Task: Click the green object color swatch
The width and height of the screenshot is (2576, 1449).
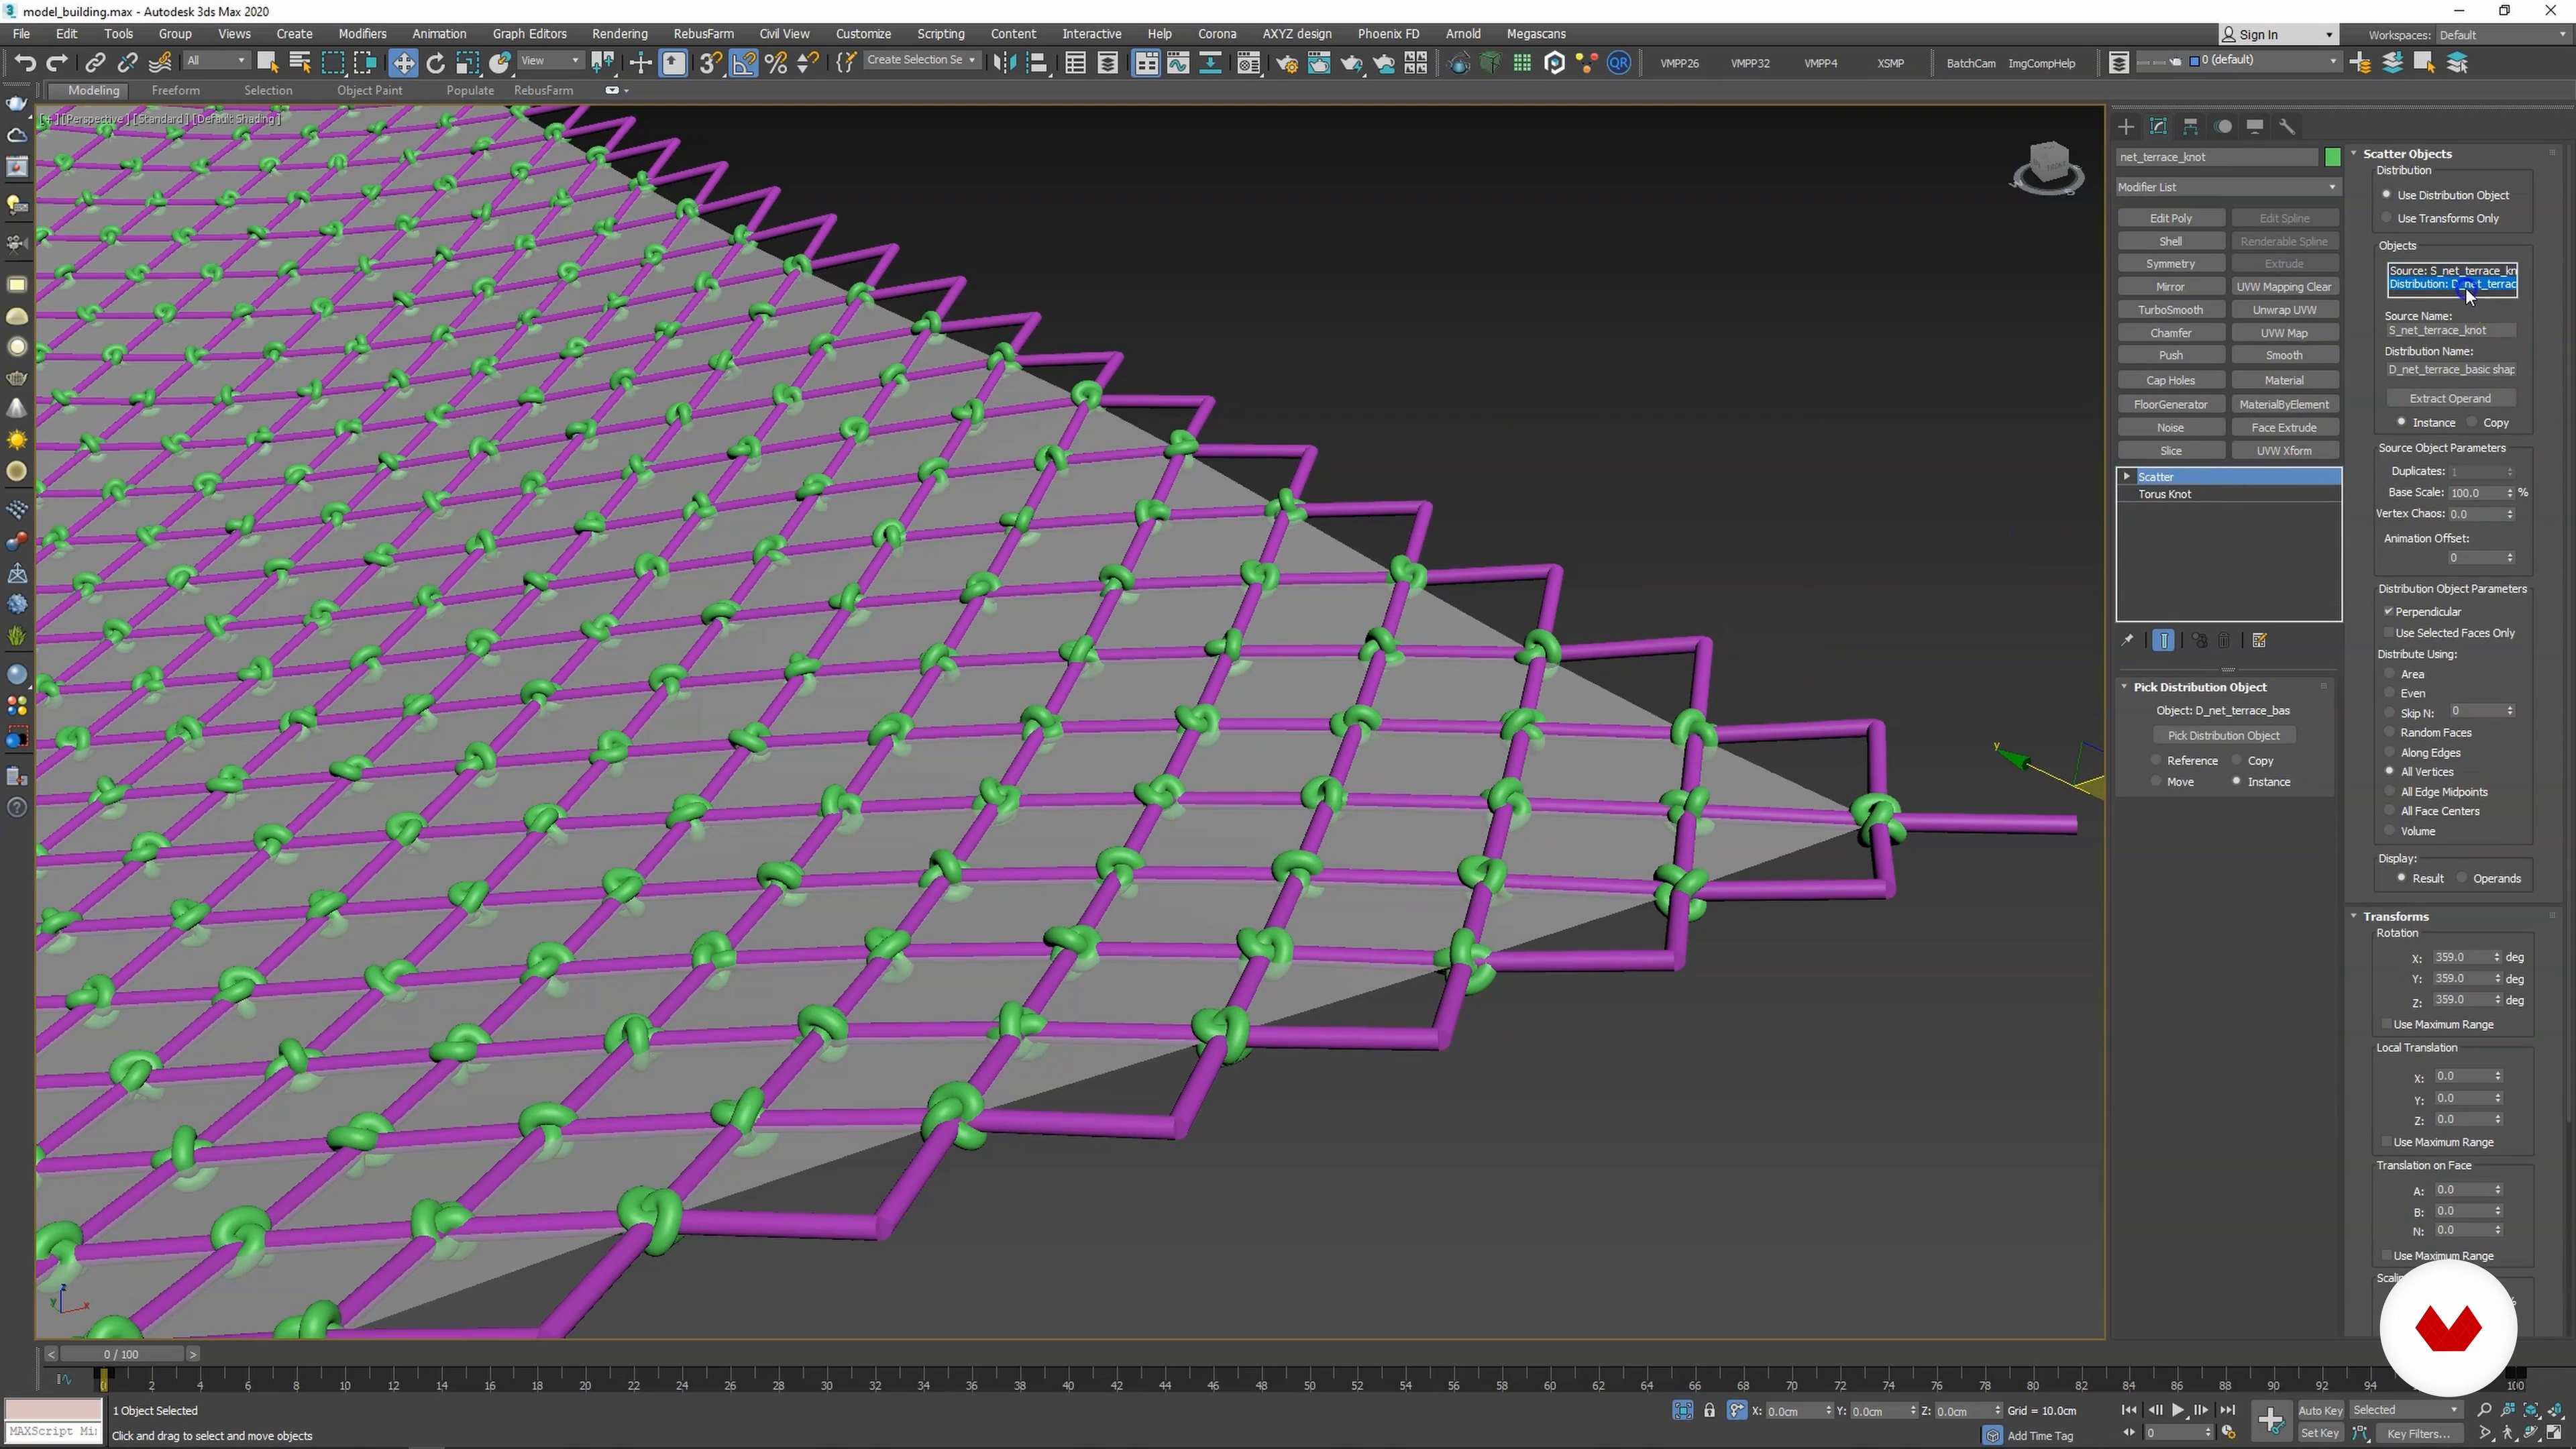Action: (x=2332, y=157)
